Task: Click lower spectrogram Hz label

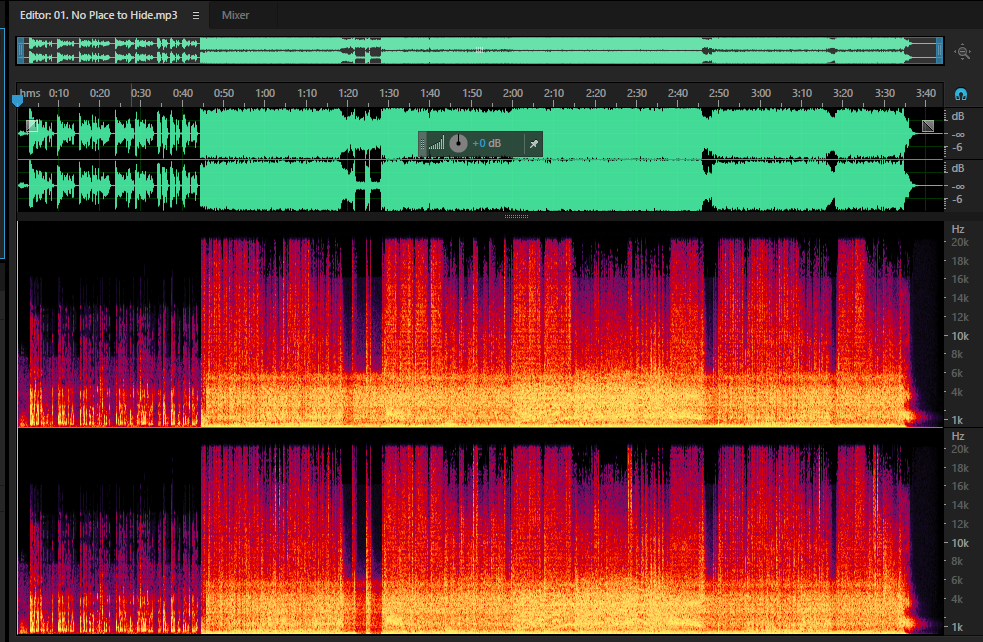Action: 958,436
